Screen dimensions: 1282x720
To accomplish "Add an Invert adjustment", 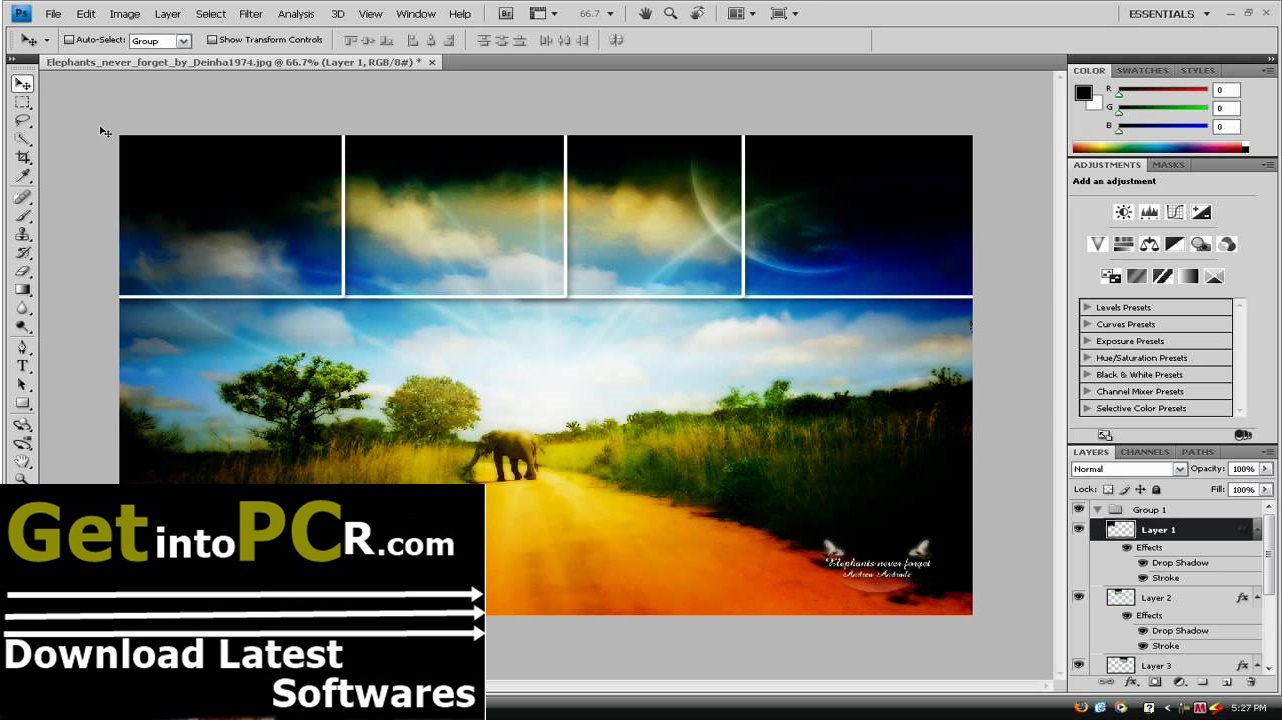I will (x=1111, y=276).
